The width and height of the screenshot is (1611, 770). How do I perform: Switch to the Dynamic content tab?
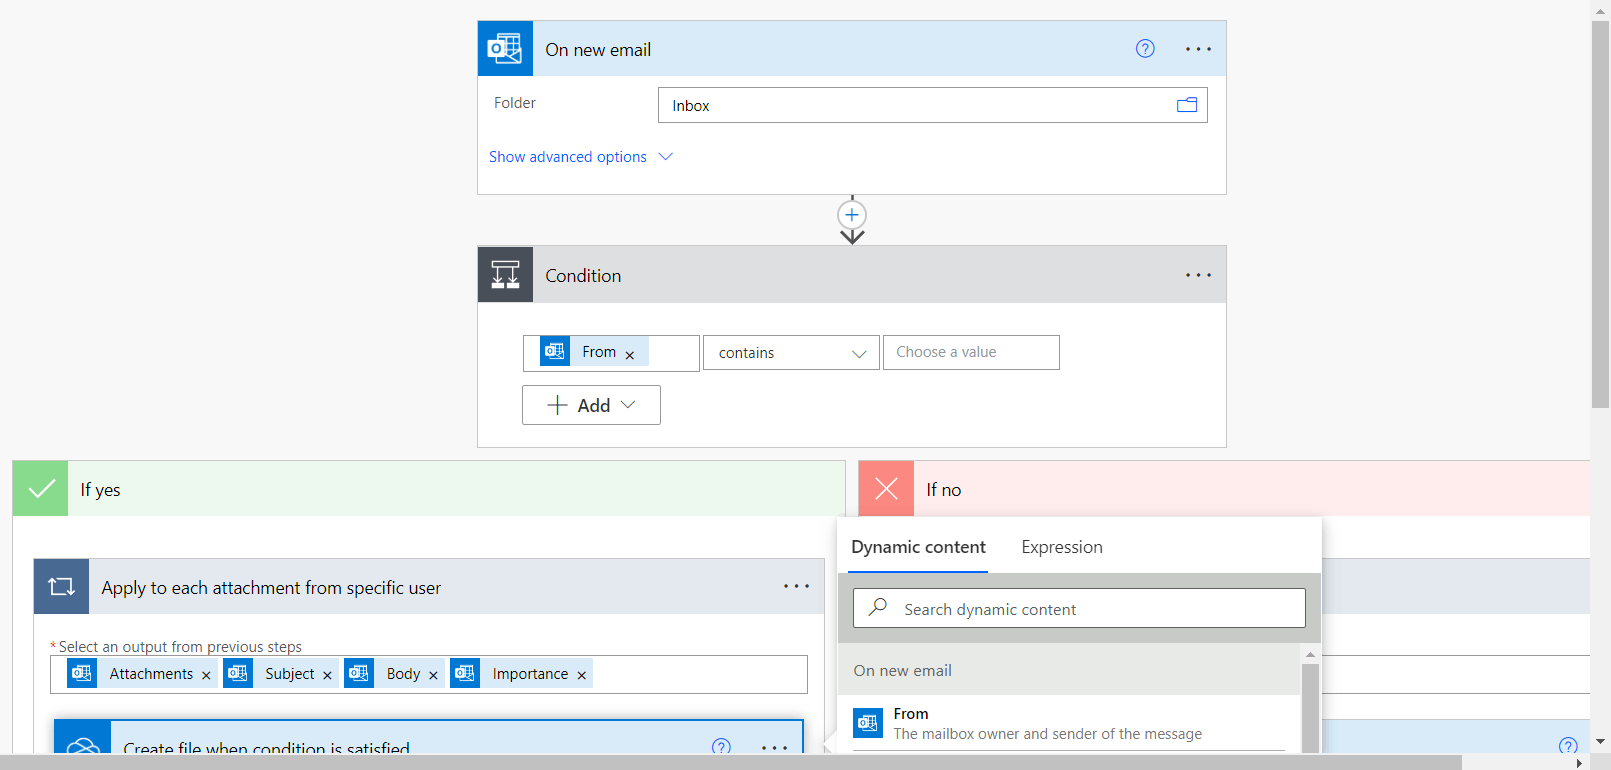click(x=918, y=547)
